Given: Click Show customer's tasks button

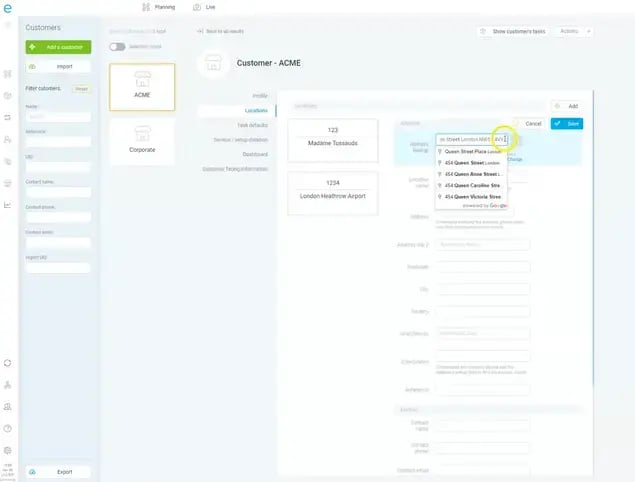Looking at the screenshot, I should click(x=513, y=31).
